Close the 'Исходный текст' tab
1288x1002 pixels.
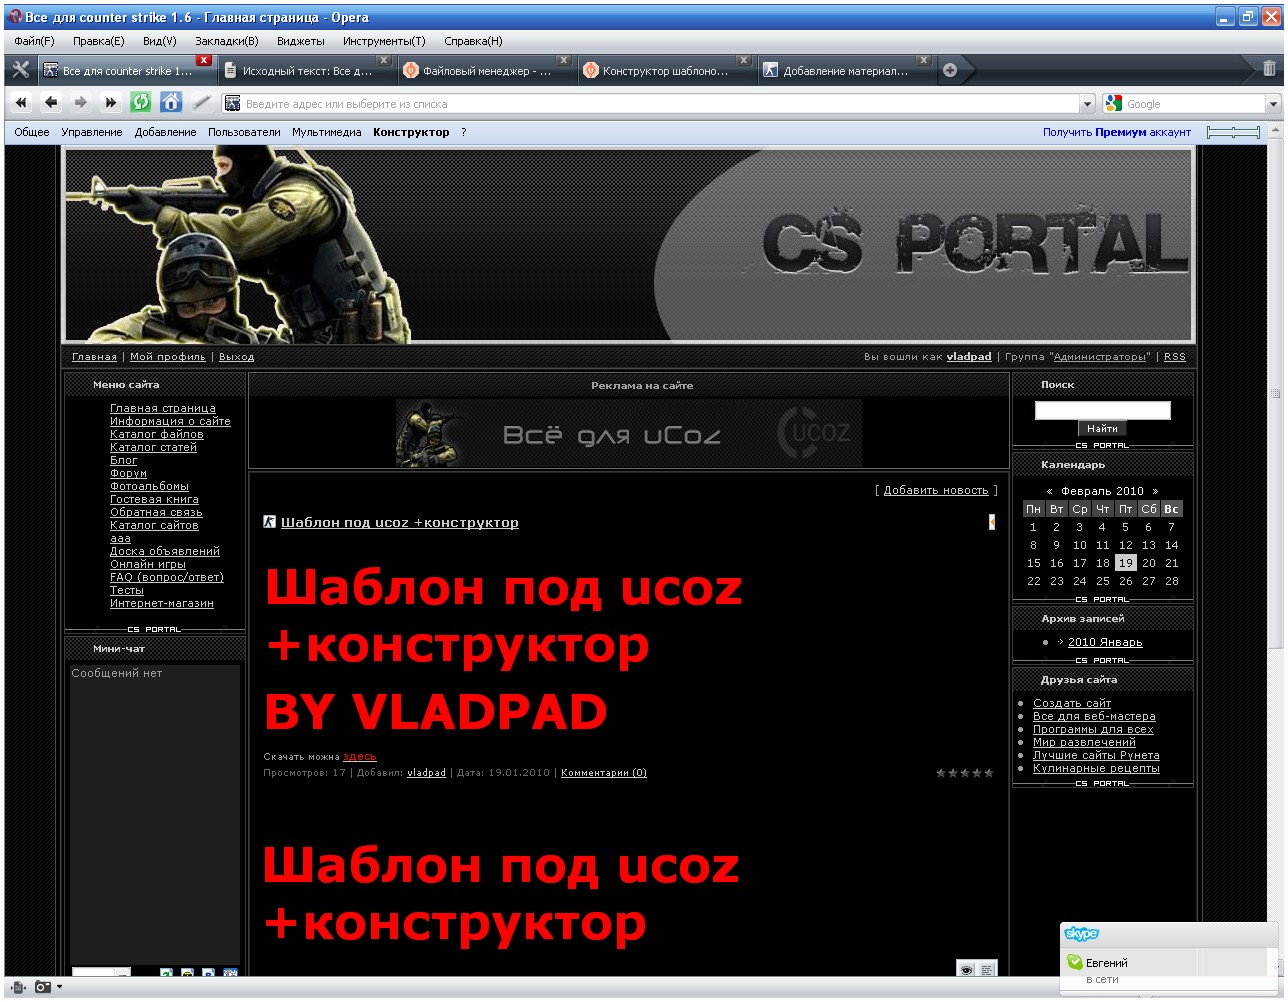pos(384,60)
